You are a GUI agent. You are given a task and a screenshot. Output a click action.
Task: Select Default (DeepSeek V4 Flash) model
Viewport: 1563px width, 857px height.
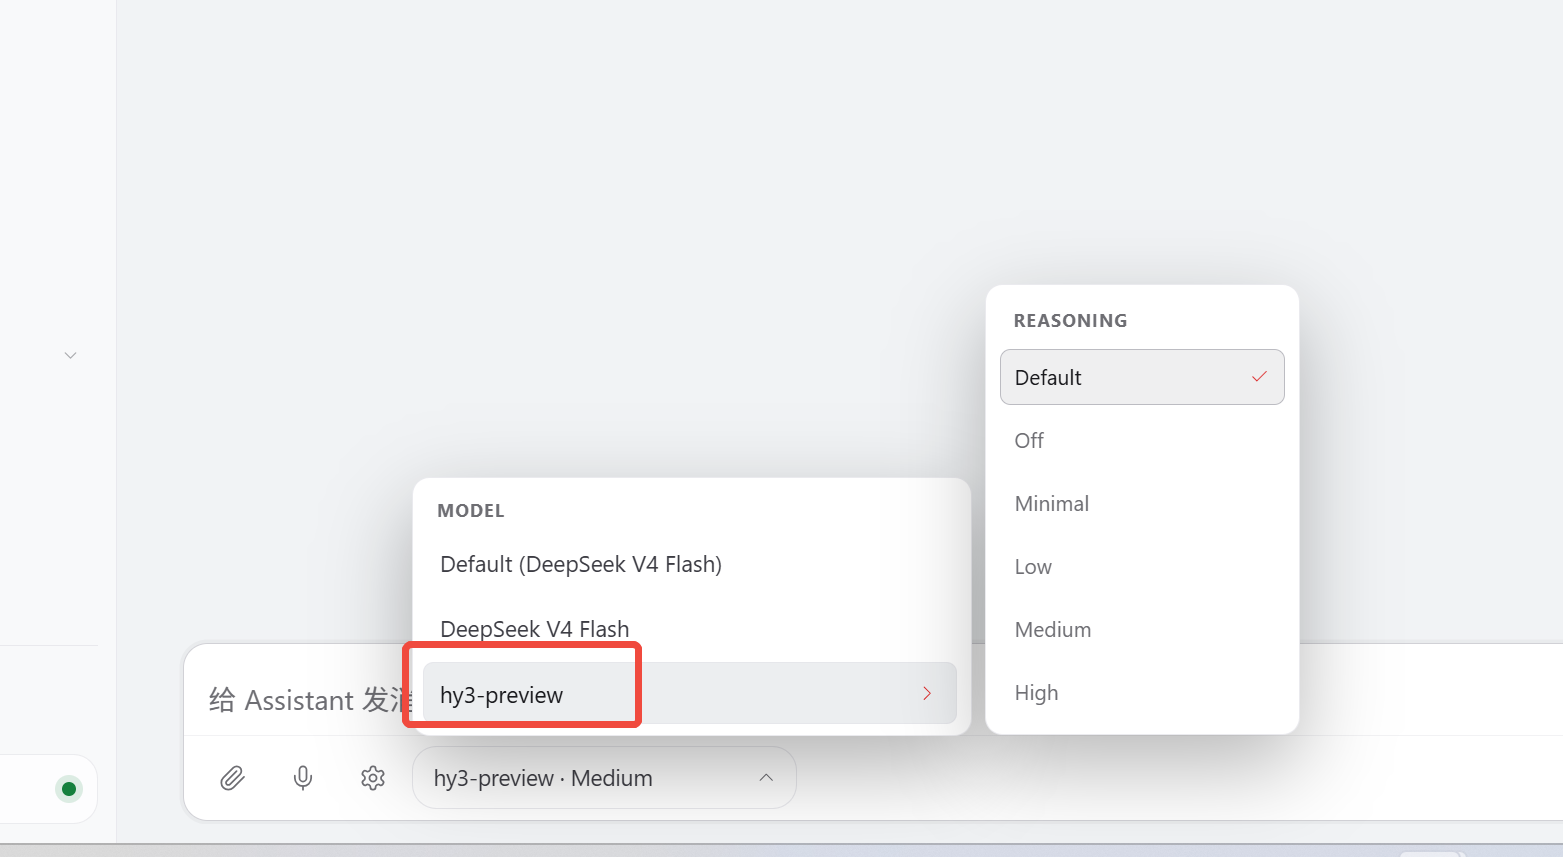(x=690, y=564)
